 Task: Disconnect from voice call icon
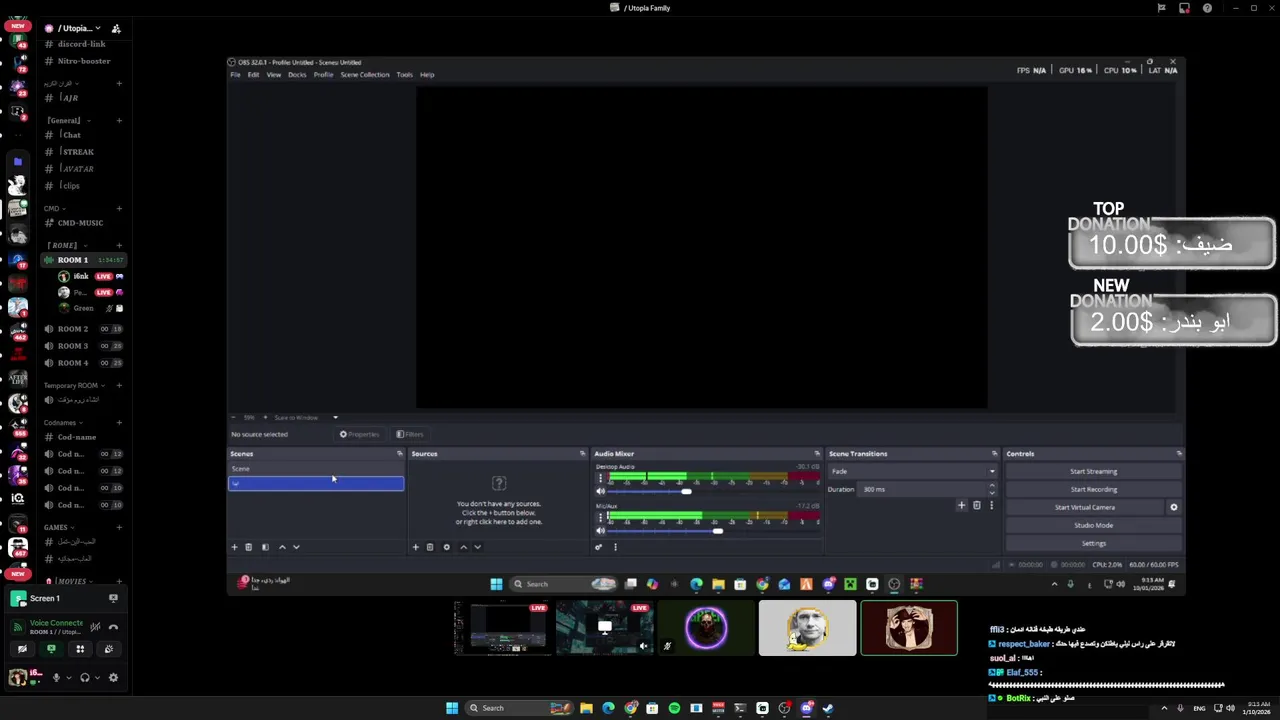[113, 627]
